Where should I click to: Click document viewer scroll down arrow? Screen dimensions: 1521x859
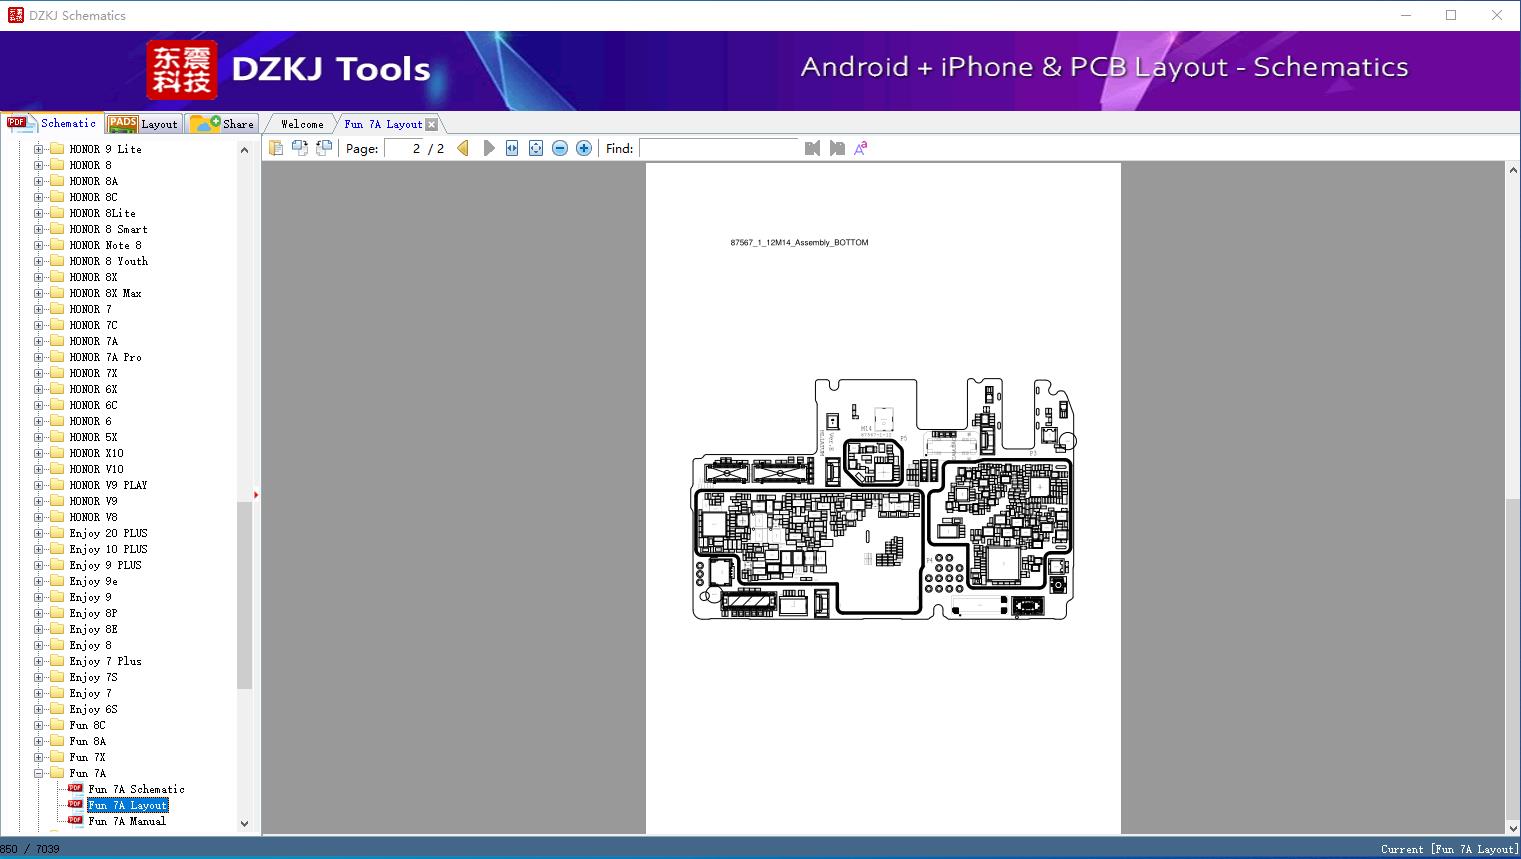[1513, 827]
